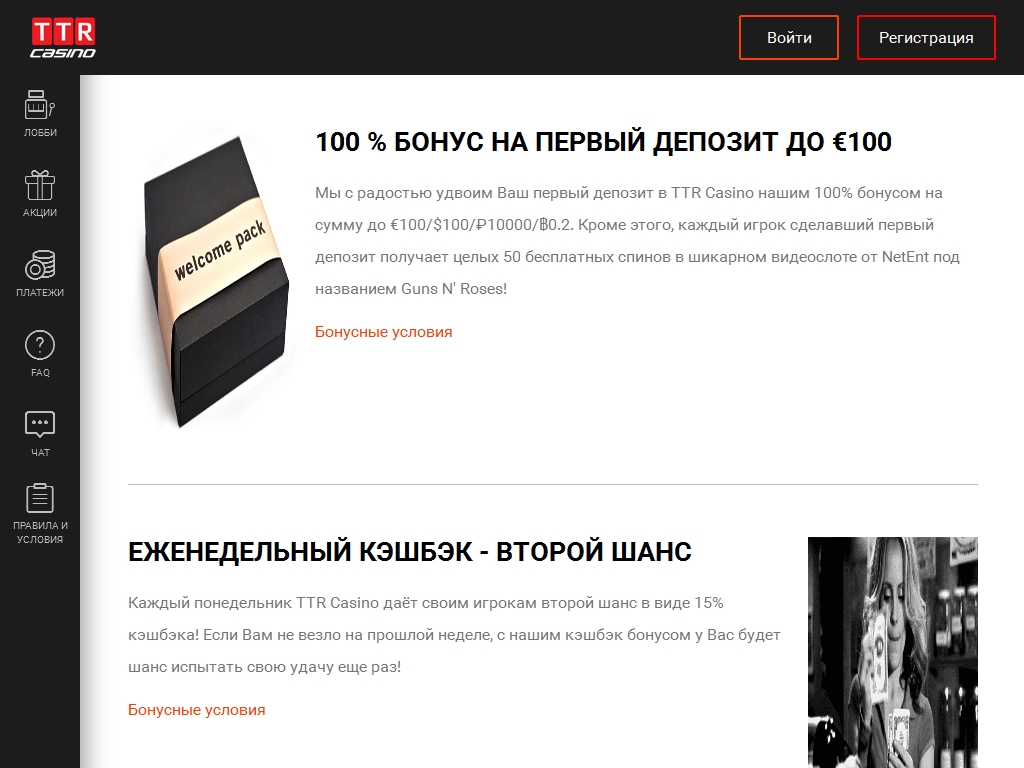Select the Платежи menu label
Image resolution: width=1024 pixels, height=768 pixels.
[x=40, y=293]
